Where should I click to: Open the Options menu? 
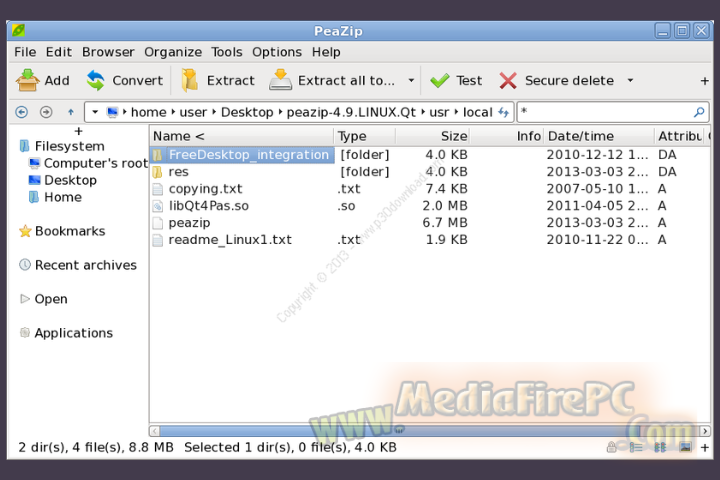pyautogui.click(x=277, y=52)
